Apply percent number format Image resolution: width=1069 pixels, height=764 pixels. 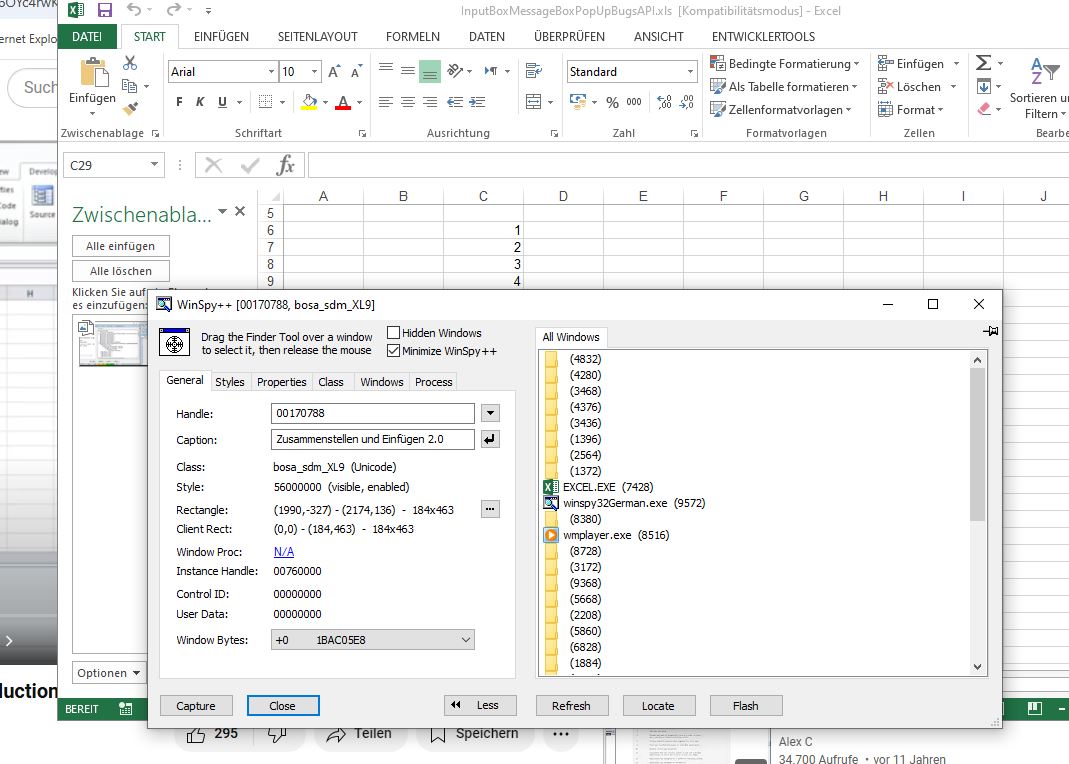point(612,102)
